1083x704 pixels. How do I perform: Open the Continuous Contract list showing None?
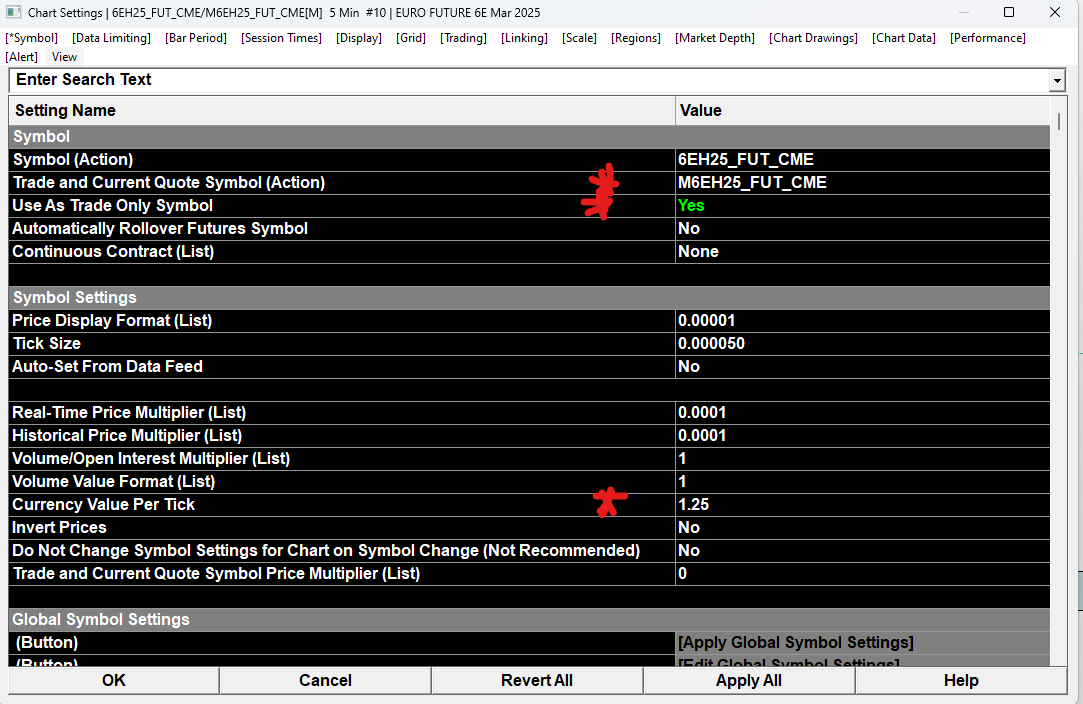(x=862, y=251)
